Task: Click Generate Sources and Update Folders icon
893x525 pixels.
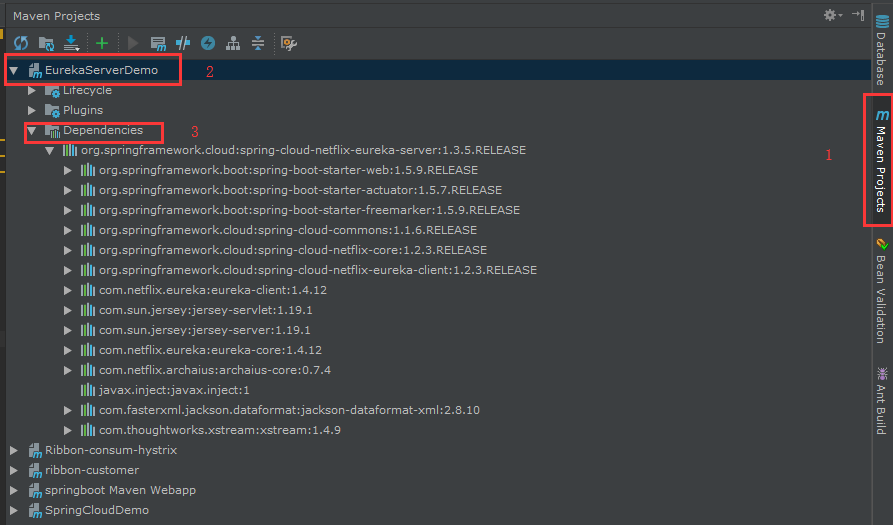Action: pyautogui.click(x=46, y=43)
